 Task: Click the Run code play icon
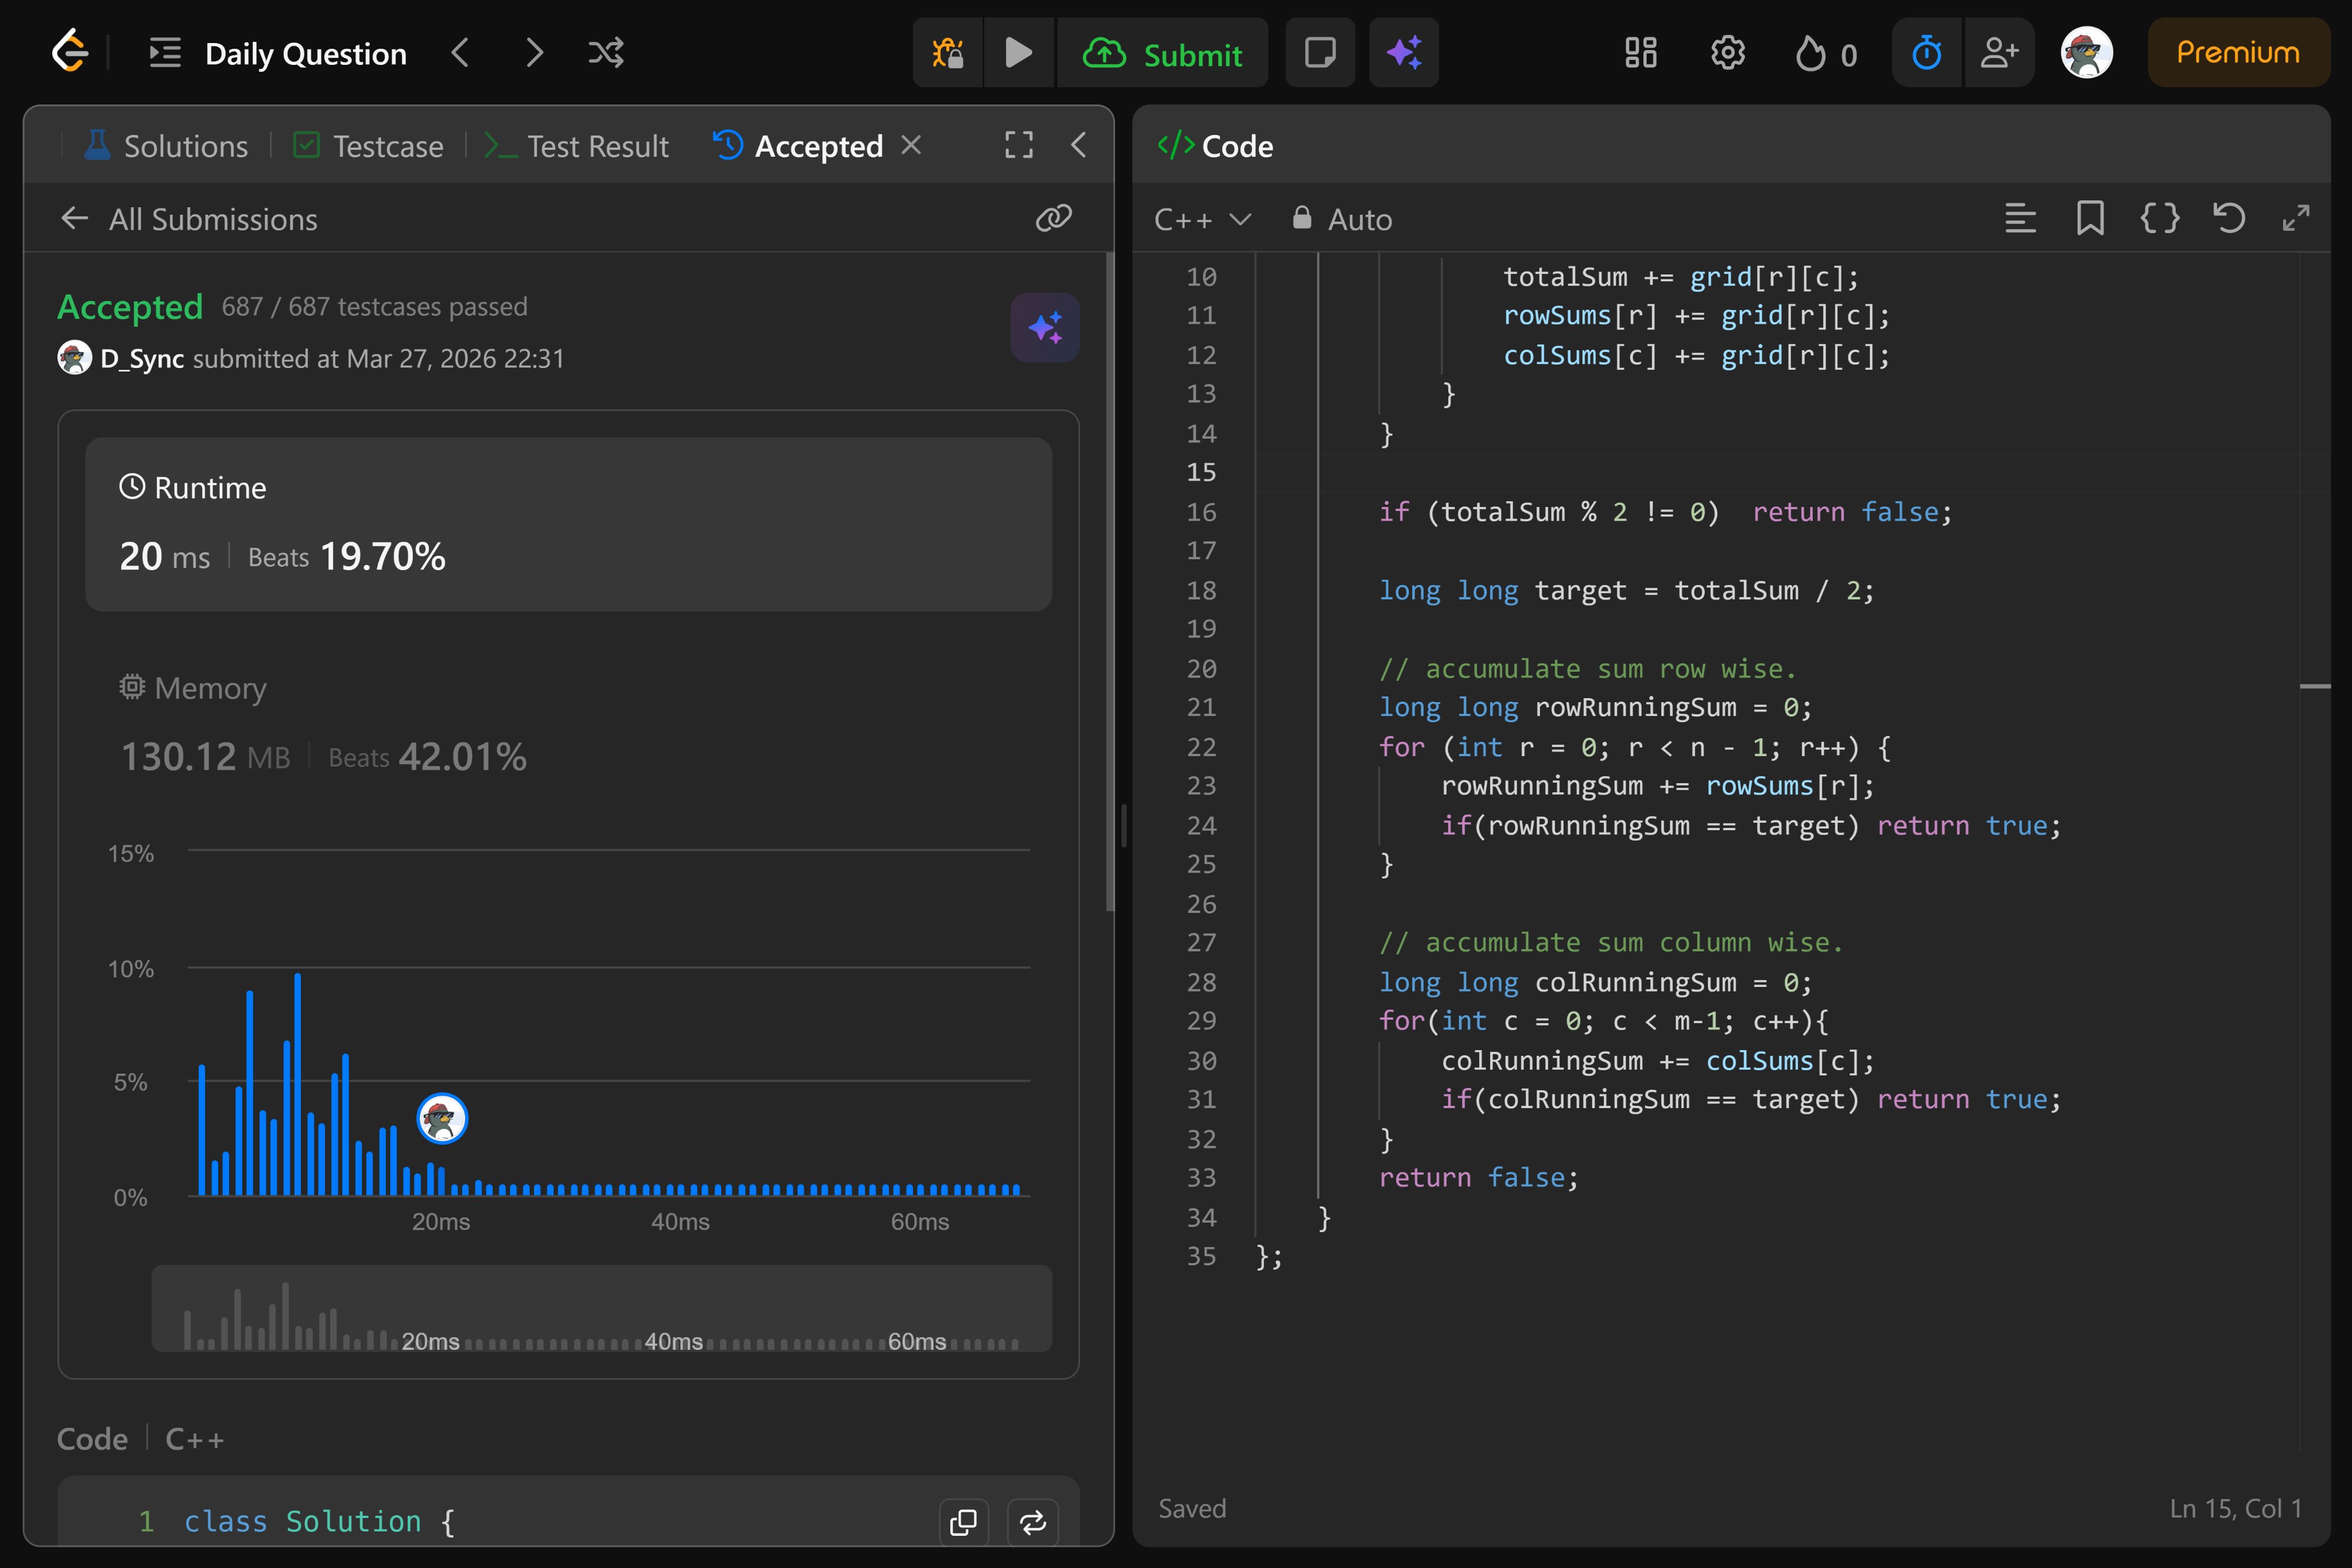(1018, 52)
